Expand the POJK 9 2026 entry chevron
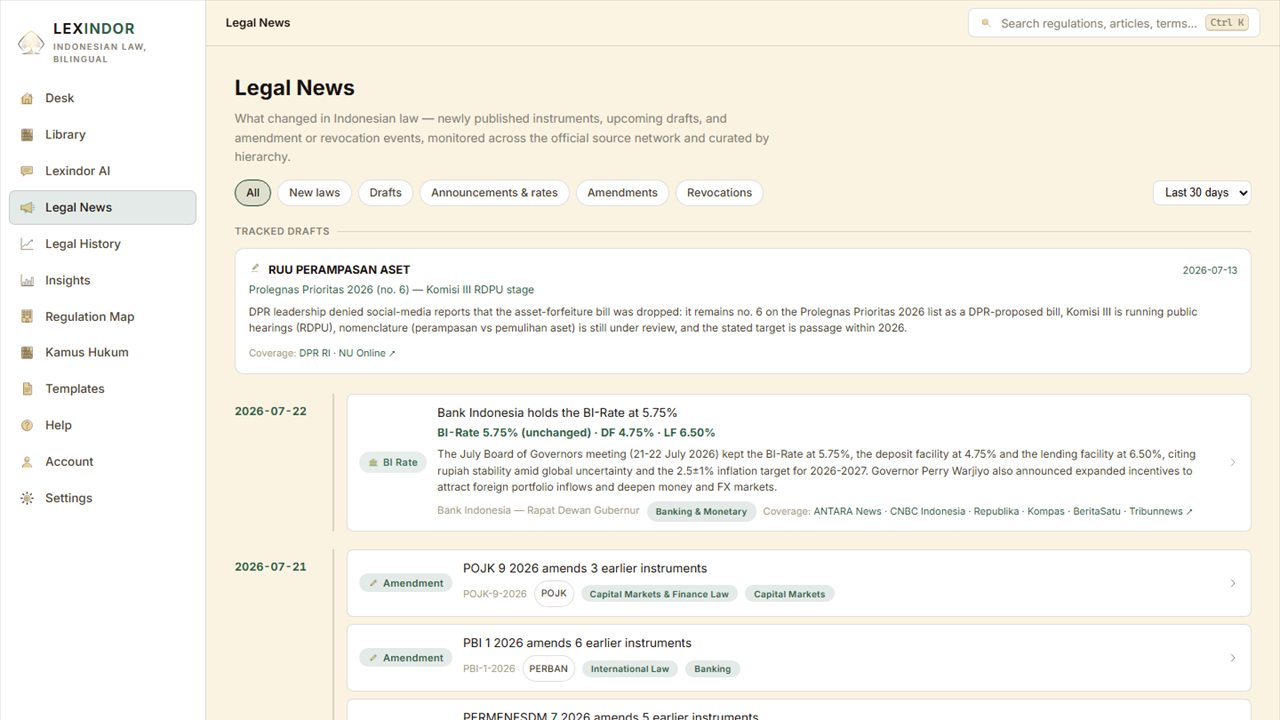 pos(1233,583)
